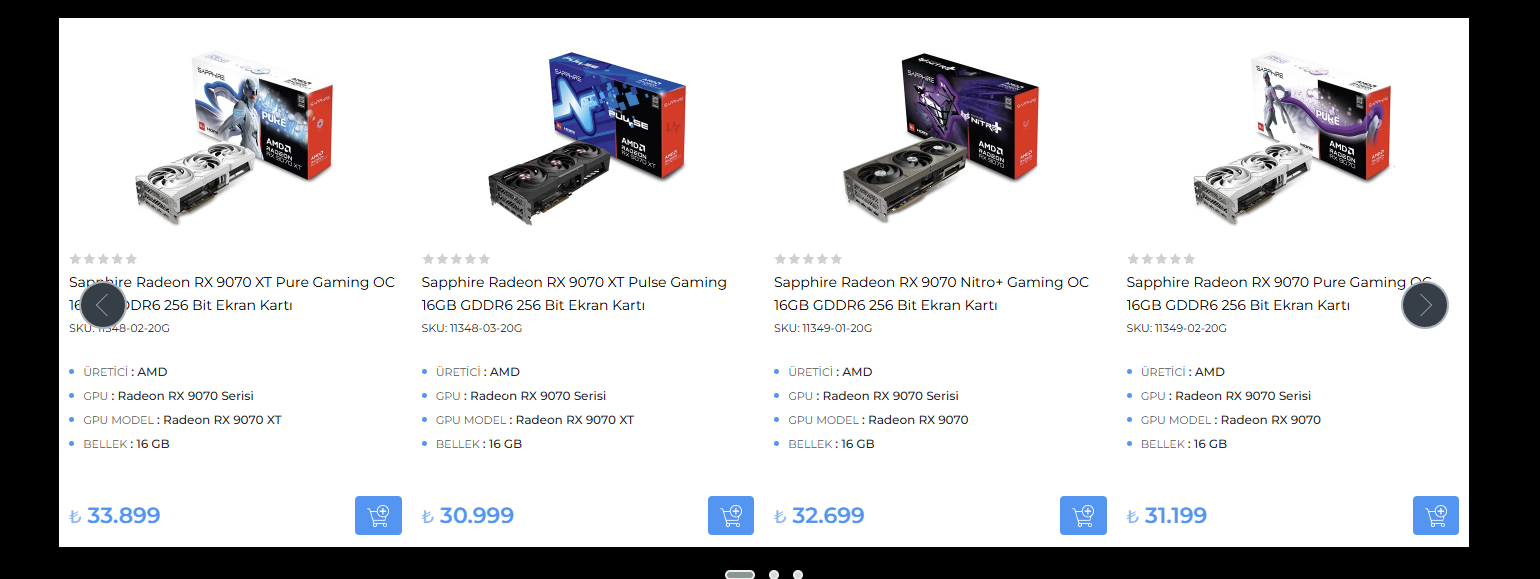Open RX 9070 XT Pure Gaming OC title link
1540x579 pixels.
[x=232, y=294]
